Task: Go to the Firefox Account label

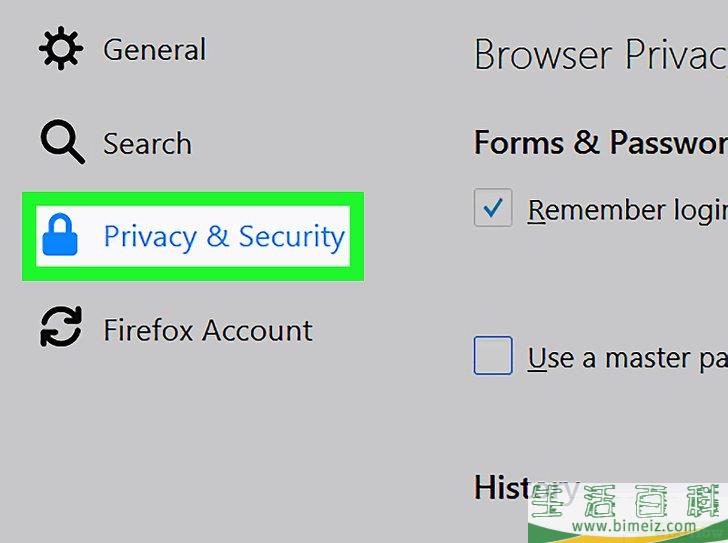Action: click(208, 330)
